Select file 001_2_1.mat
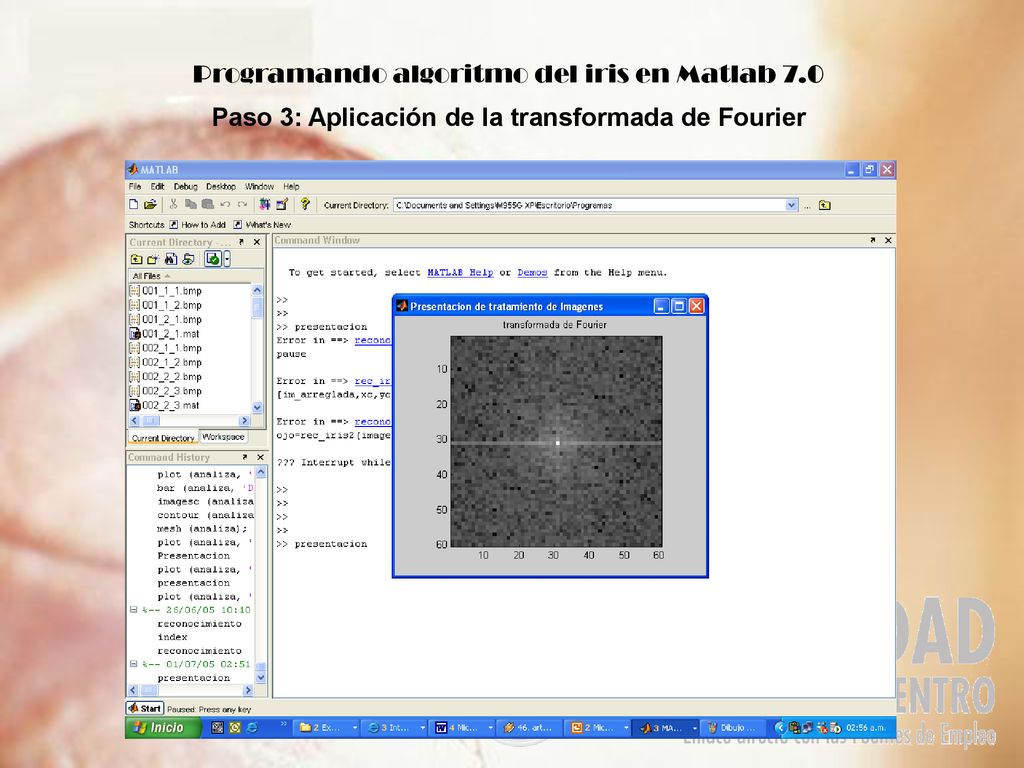The width and height of the screenshot is (1024, 768). [165, 334]
